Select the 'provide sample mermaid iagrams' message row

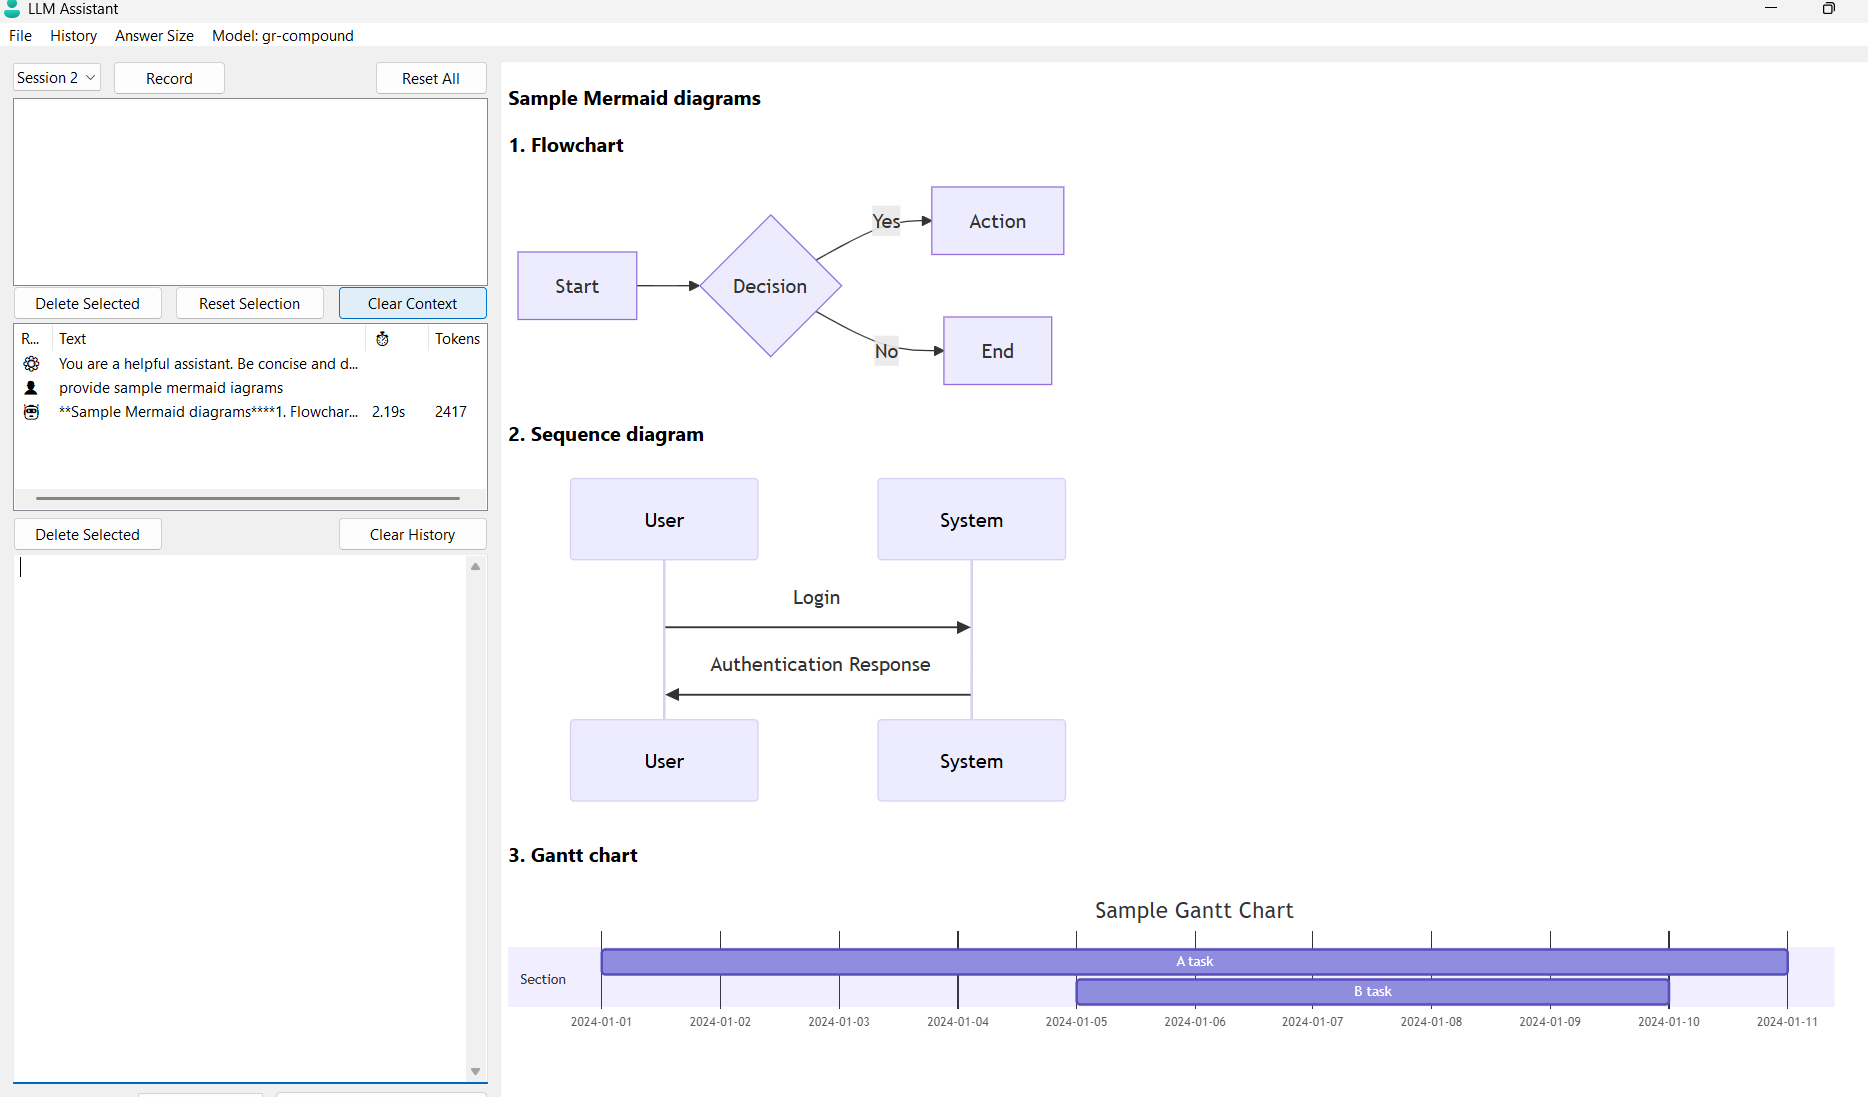(171, 388)
